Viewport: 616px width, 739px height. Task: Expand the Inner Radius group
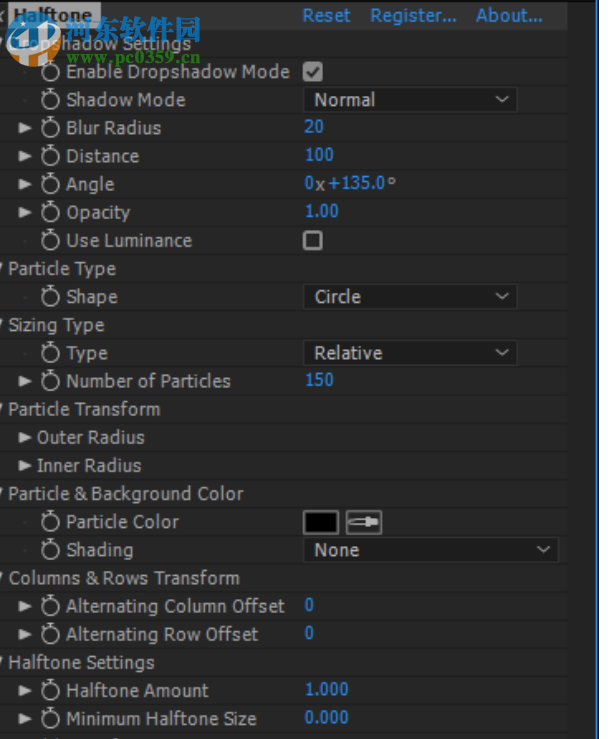click(x=25, y=465)
